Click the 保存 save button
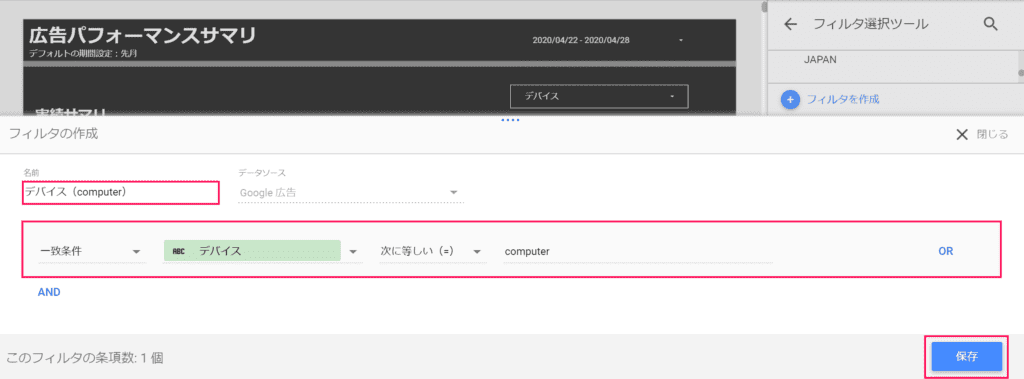Image resolution: width=1024 pixels, height=379 pixels. coord(967,357)
